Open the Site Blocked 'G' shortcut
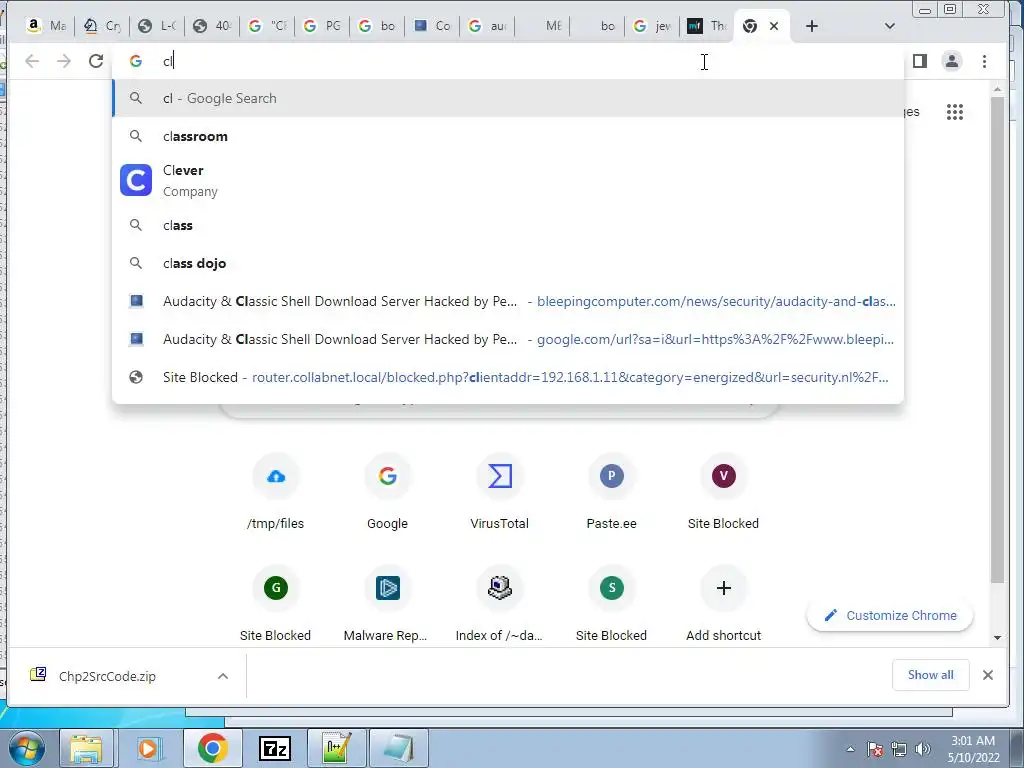The image size is (1024, 768). [x=276, y=602]
